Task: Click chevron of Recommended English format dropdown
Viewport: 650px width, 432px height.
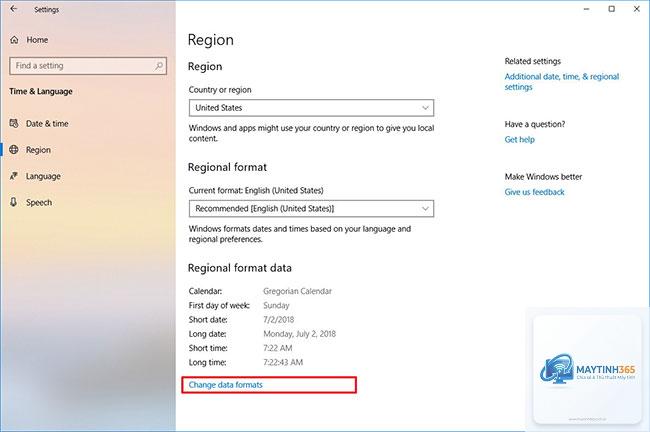Action: (425, 209)
